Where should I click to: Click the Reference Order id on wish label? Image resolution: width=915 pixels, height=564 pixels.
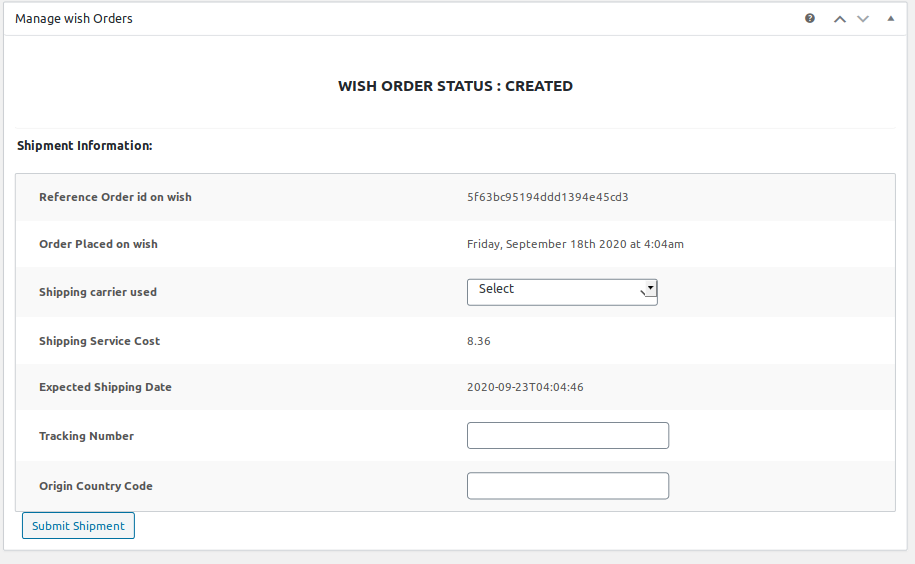(x=115, y=197)
